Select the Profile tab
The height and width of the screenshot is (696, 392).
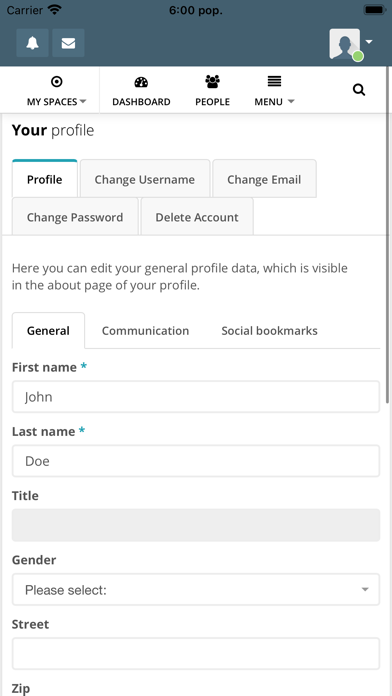(x=45, y=178)
